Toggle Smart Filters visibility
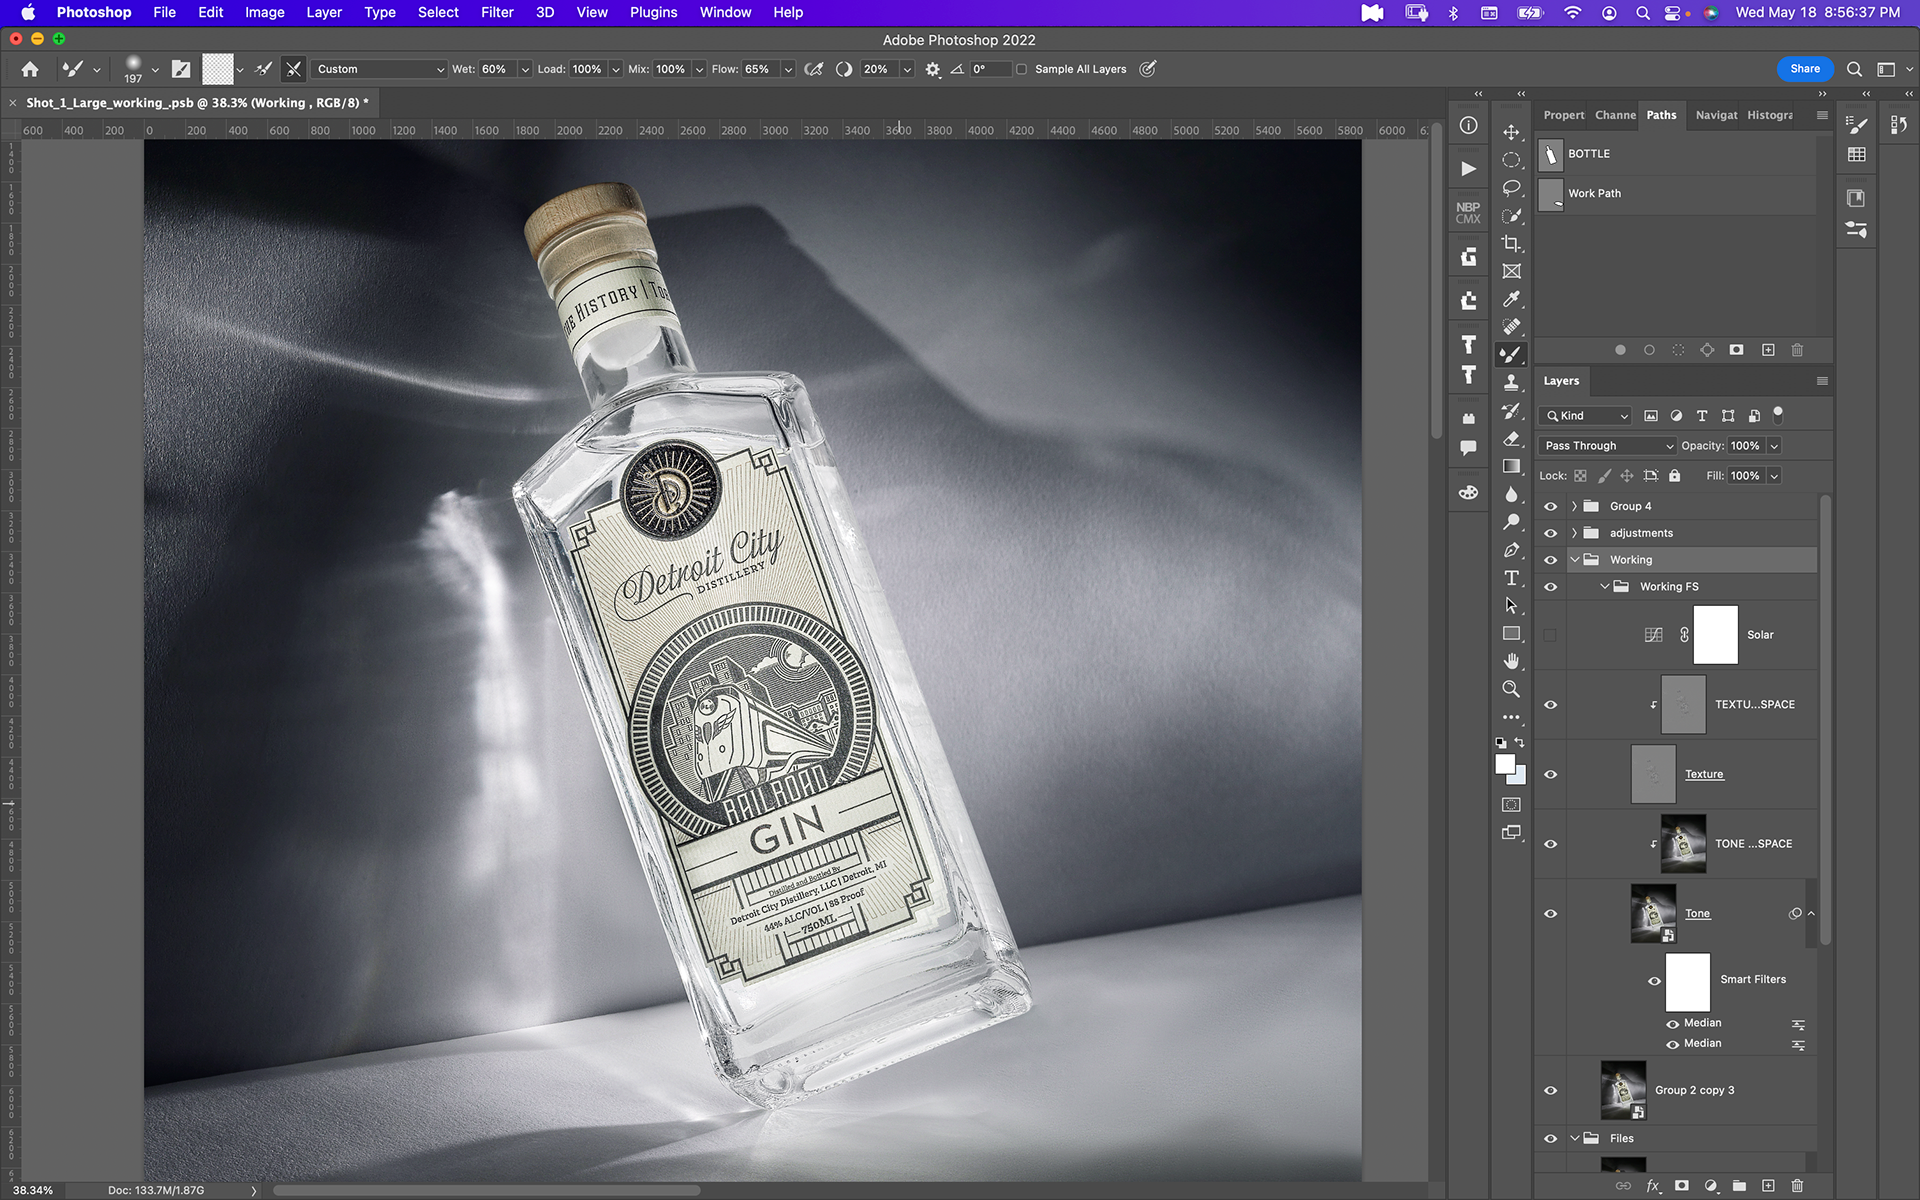Screen dimensions: 1920x1200 click(x=1654, y=981)
